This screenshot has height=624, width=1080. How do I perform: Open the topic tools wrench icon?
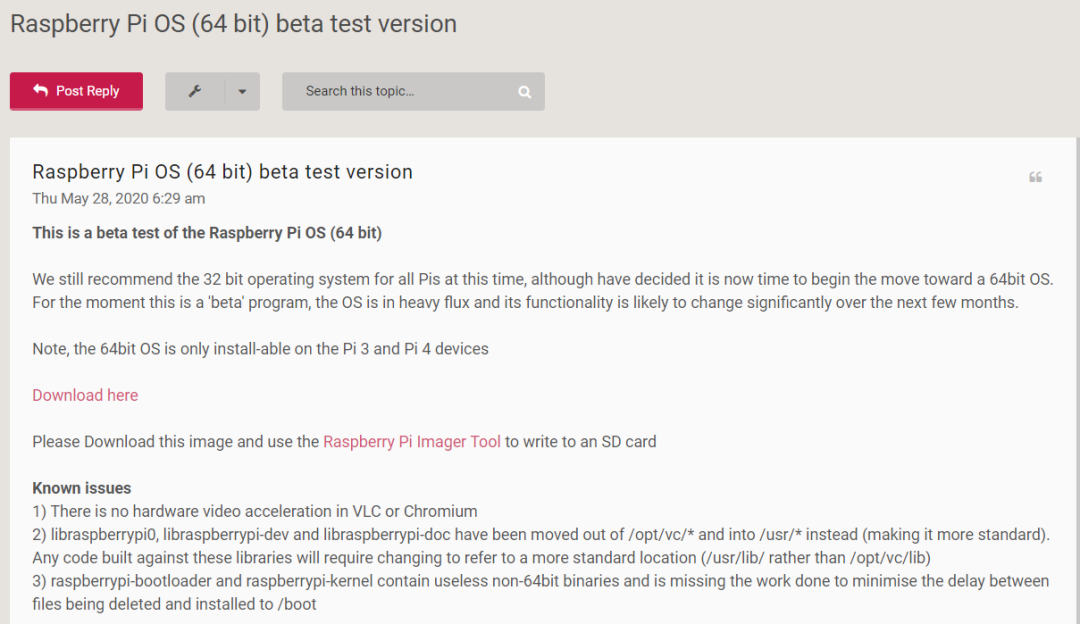(195, 91)
